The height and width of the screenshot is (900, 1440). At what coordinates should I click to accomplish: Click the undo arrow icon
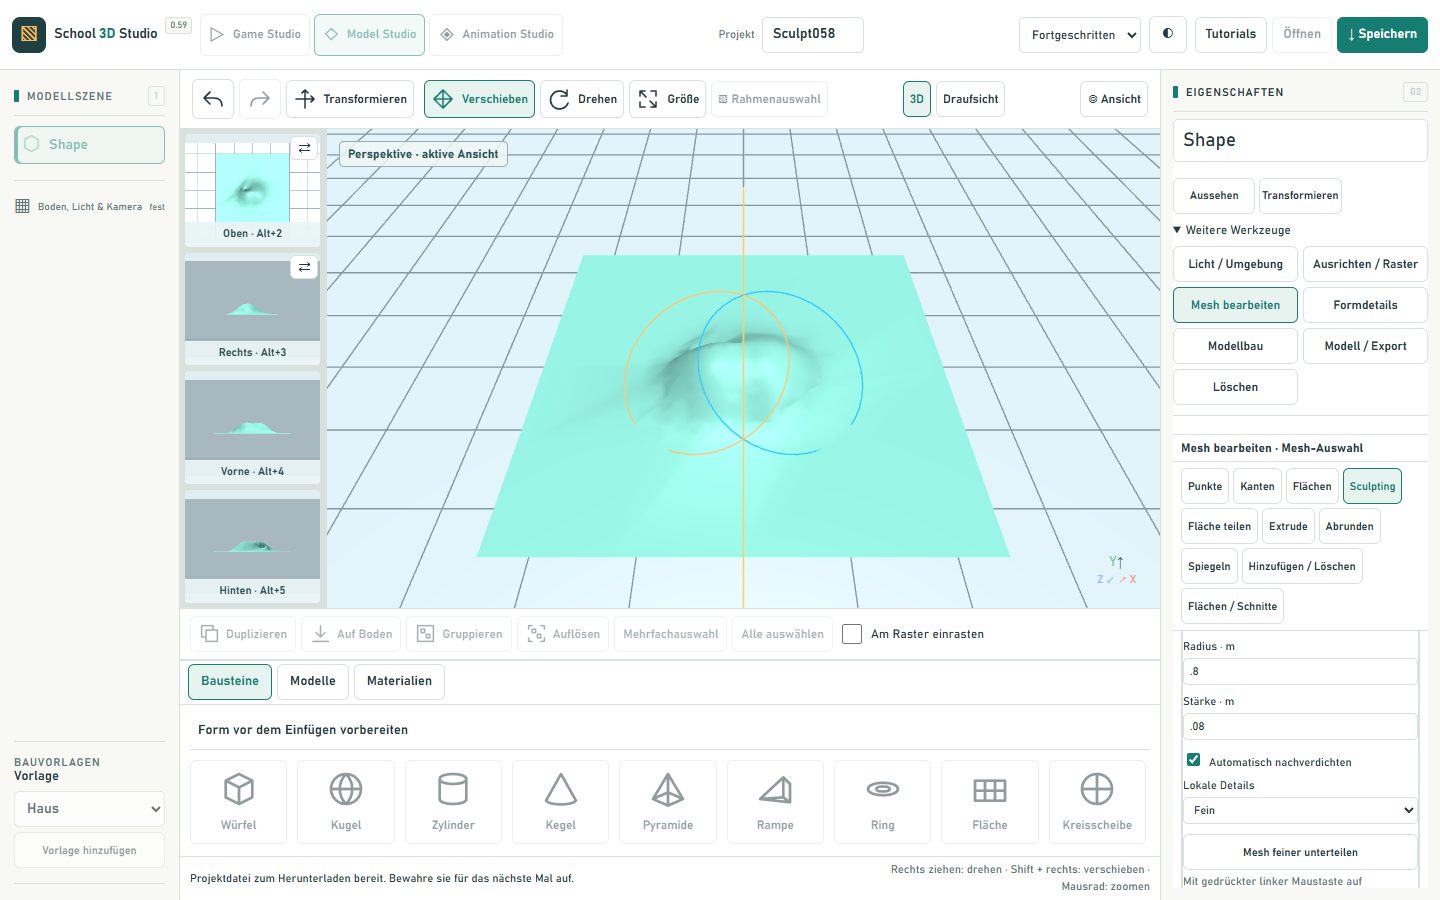pos(213,99)
